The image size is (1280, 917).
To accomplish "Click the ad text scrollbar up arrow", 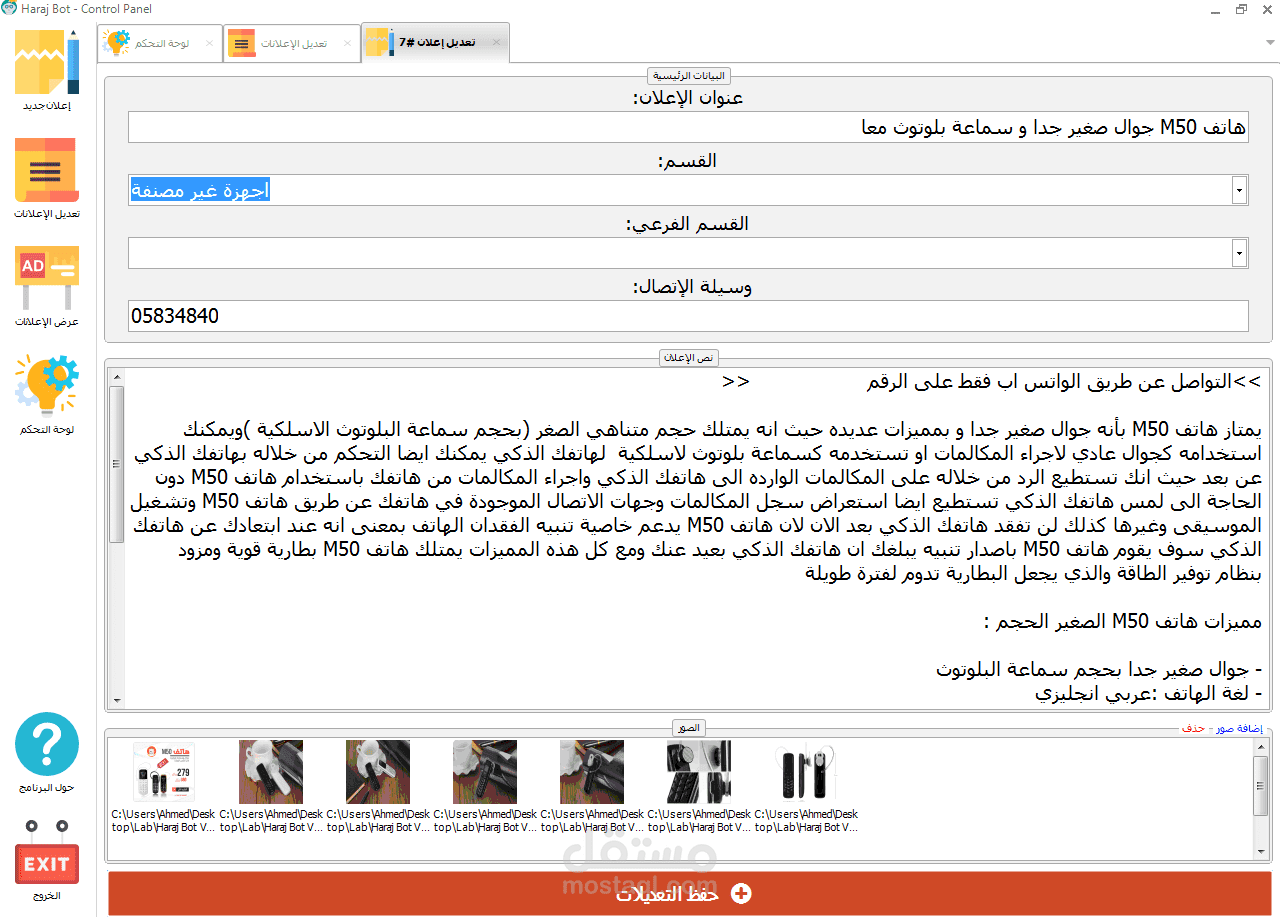I will (116, 377).
